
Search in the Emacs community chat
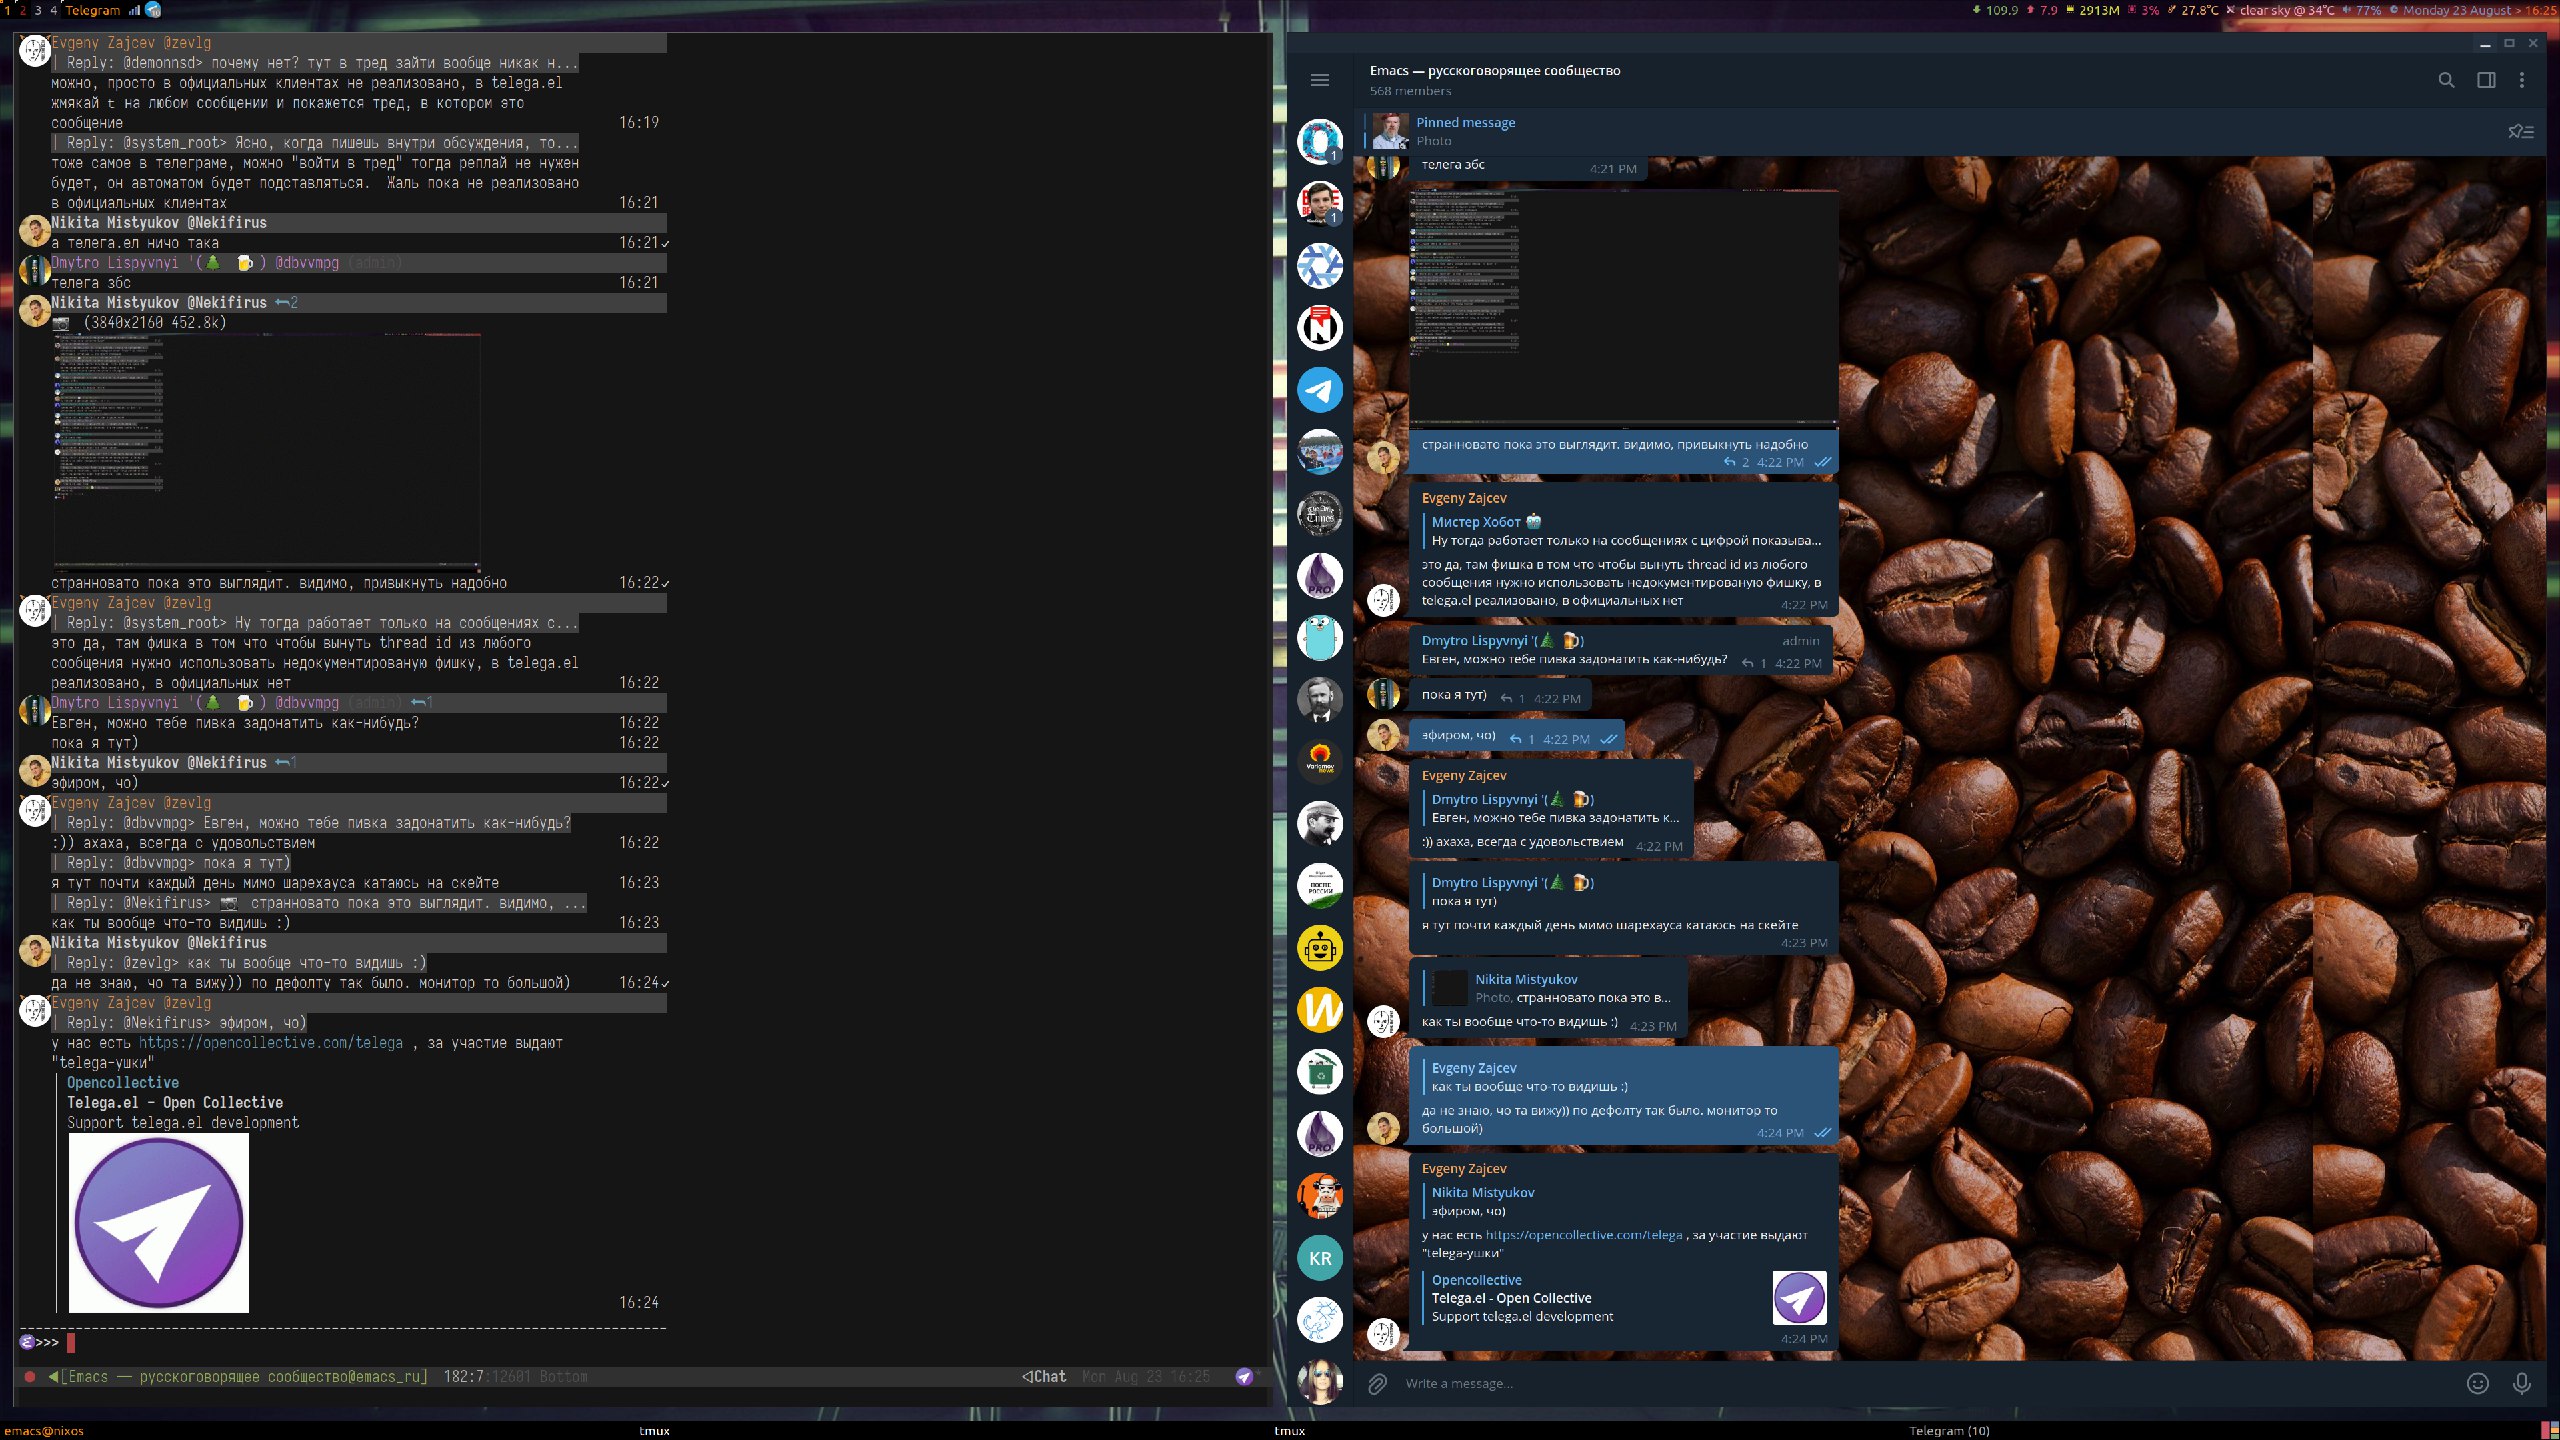[x=2446, y=80]
